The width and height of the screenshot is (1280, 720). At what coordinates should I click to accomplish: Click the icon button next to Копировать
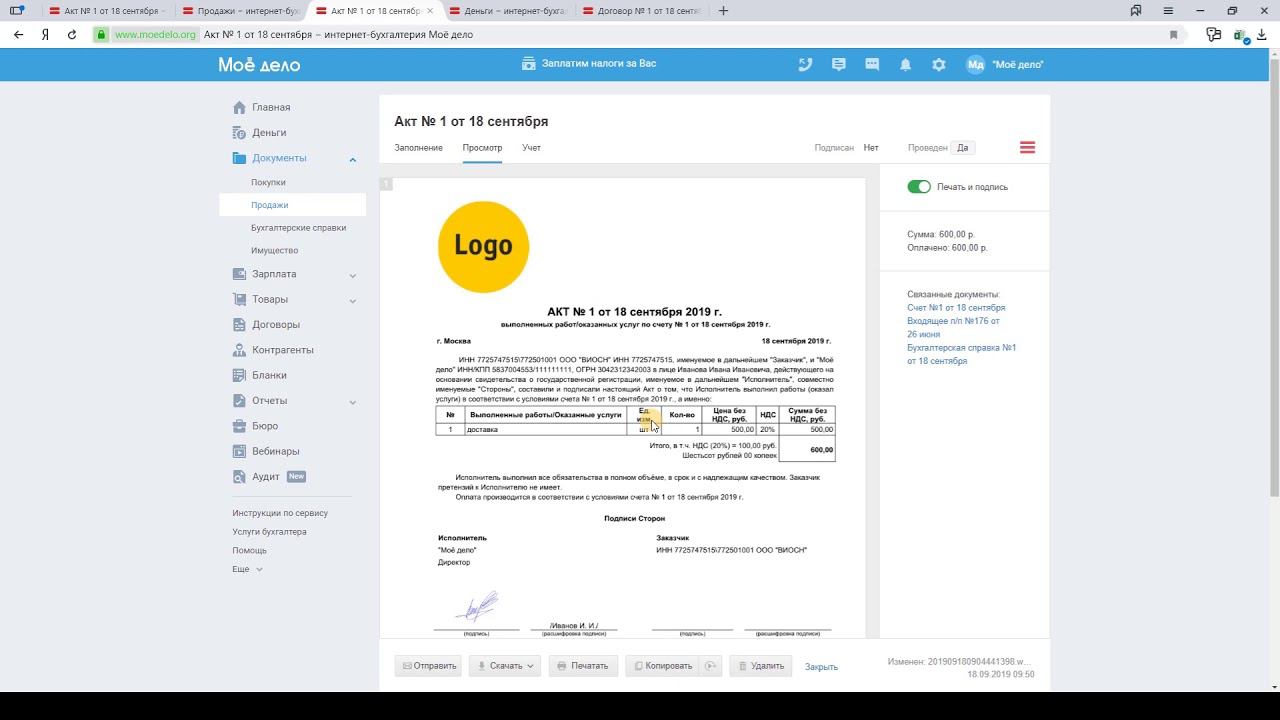711,666
